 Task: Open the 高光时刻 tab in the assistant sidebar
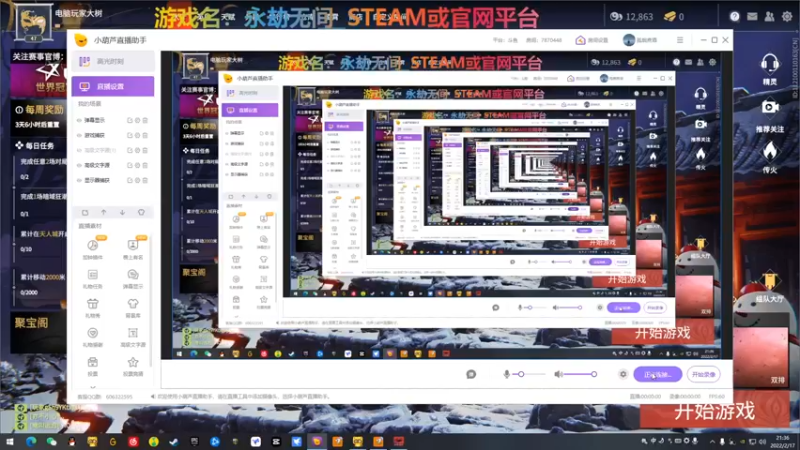[x=113, y=61]
